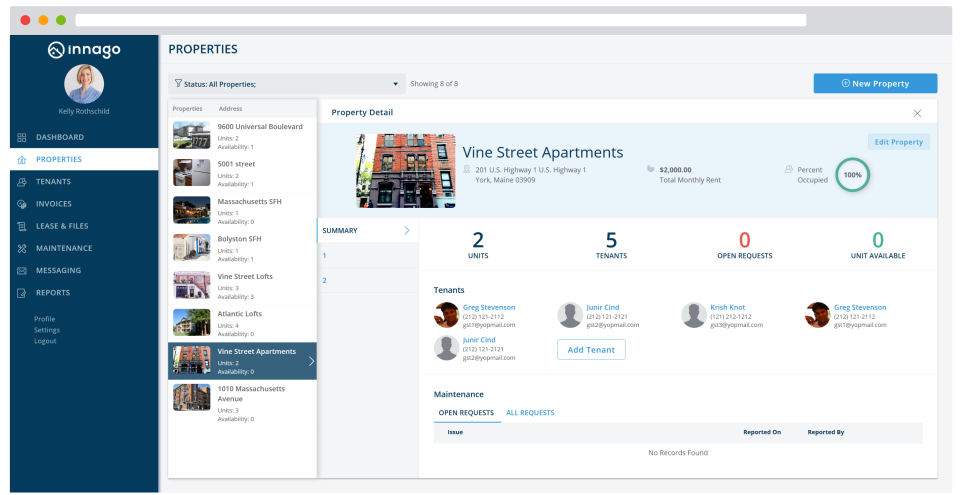Switch to the All Requests tab
Viewport: 960px width, 495px height.
pyautogui.click(x=530, y=413)
